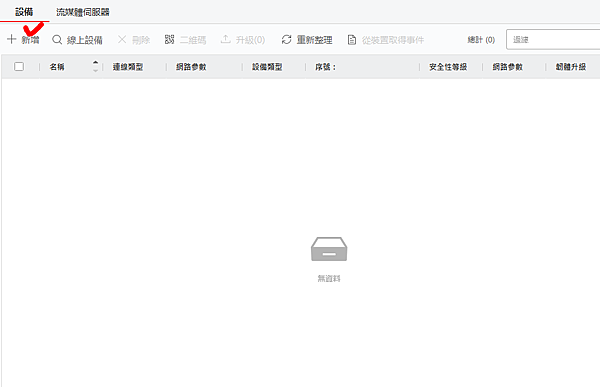Open the 流媒體伺服器 tab
600x387 pixels.
[x=83, y=12]
